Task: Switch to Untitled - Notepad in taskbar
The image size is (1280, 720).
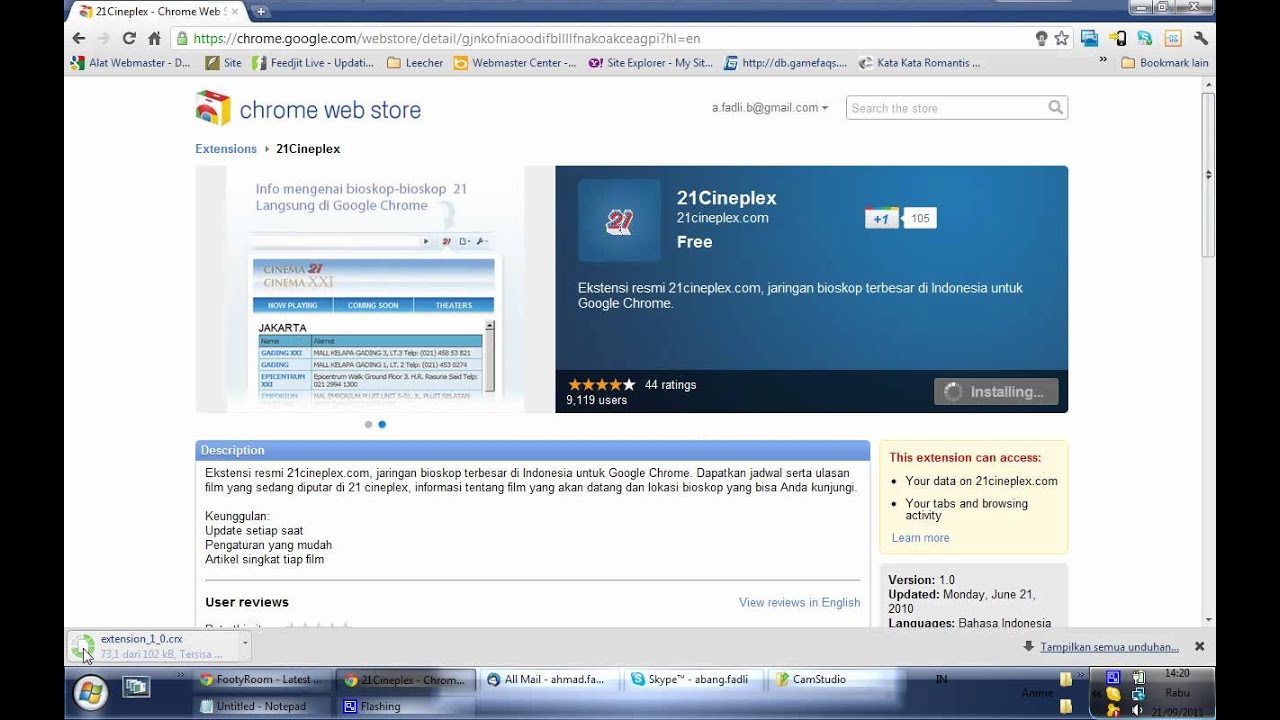Action: point(261,706)
